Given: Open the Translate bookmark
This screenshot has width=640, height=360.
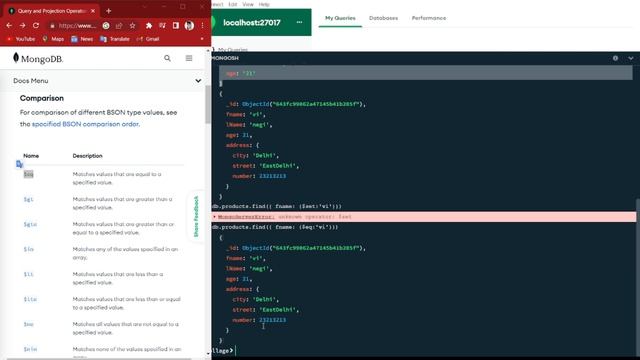Looking at the screenshot, I should coord(115,39).
